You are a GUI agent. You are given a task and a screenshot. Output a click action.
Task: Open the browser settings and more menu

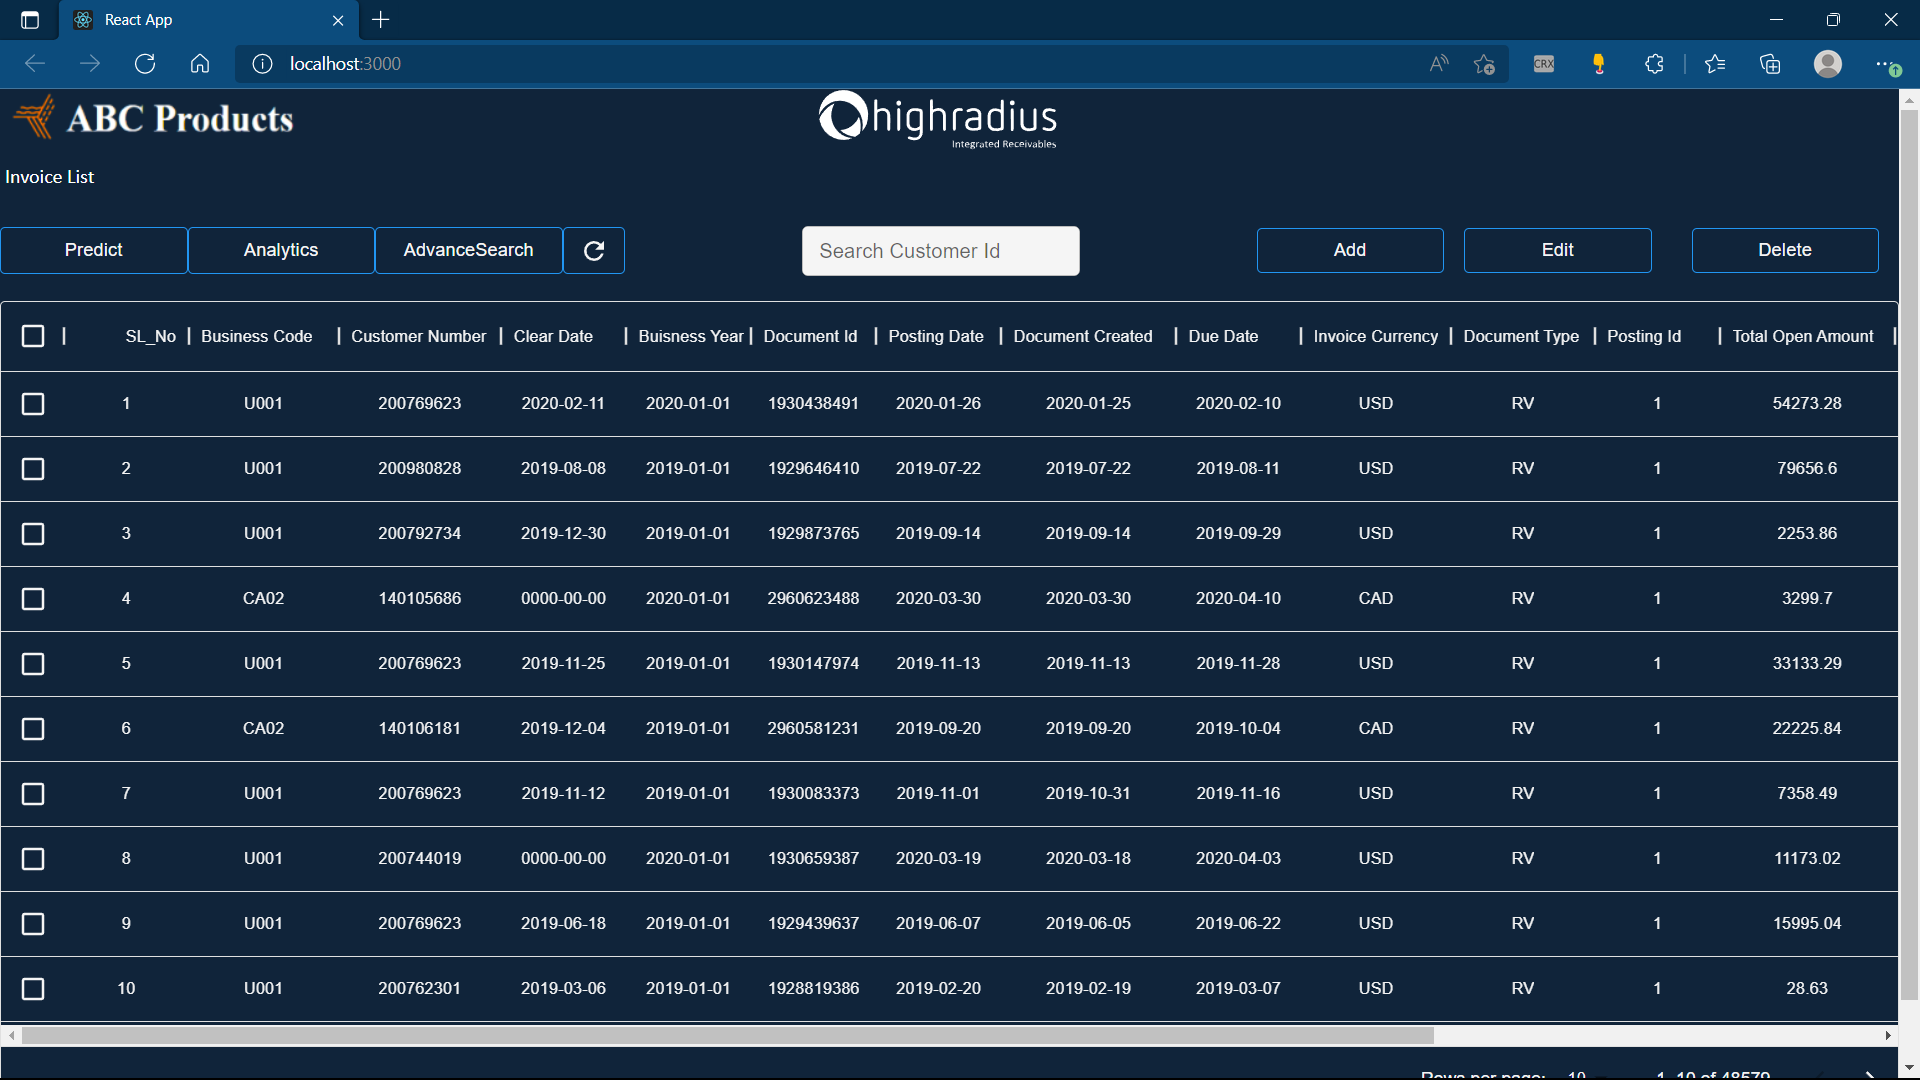coord(1886,64)
